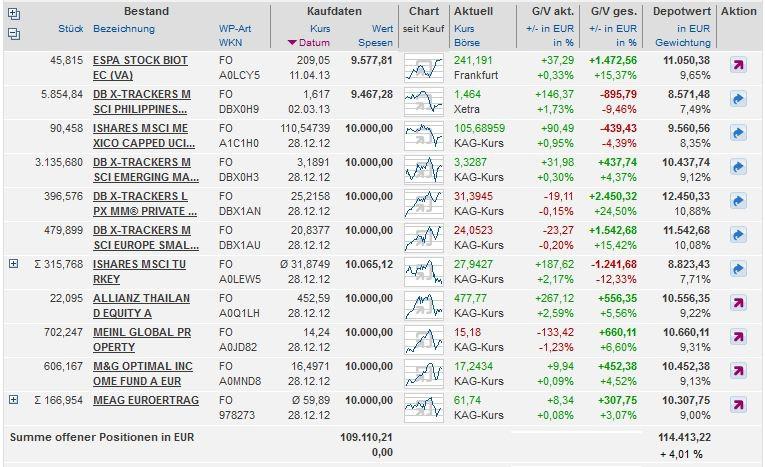Open the ALLIANZ THAILAND EQUITY chart thumbnail

[424, 305]
